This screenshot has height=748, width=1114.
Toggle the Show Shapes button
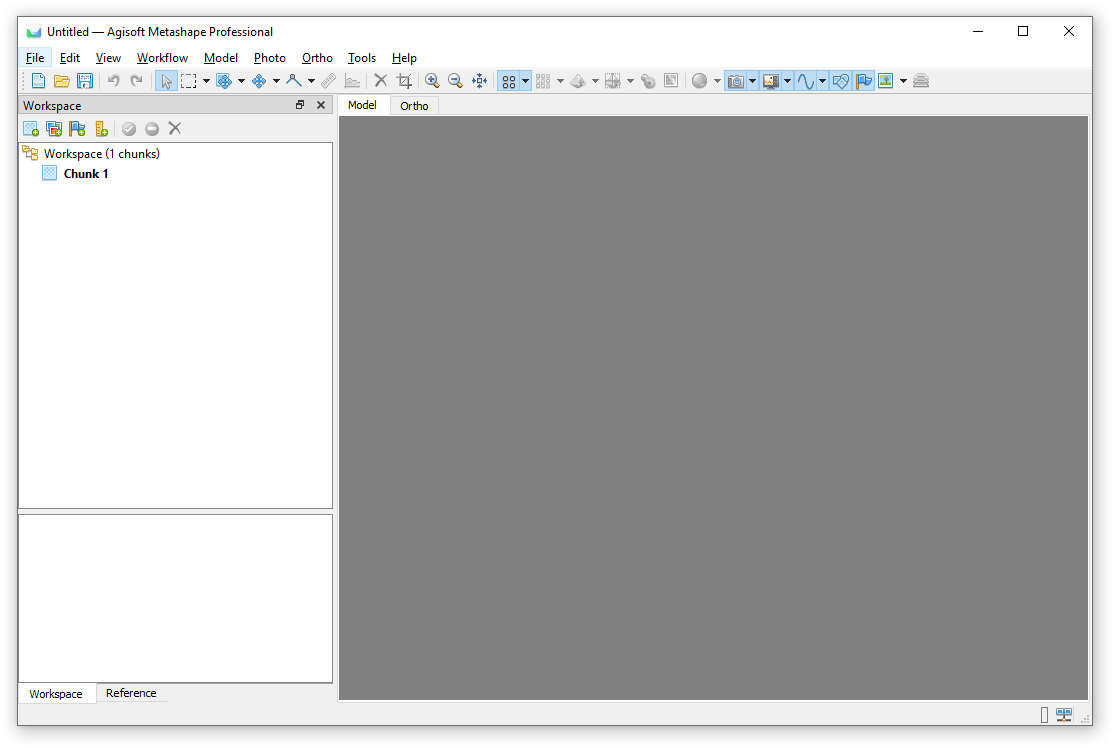point(840,81)
